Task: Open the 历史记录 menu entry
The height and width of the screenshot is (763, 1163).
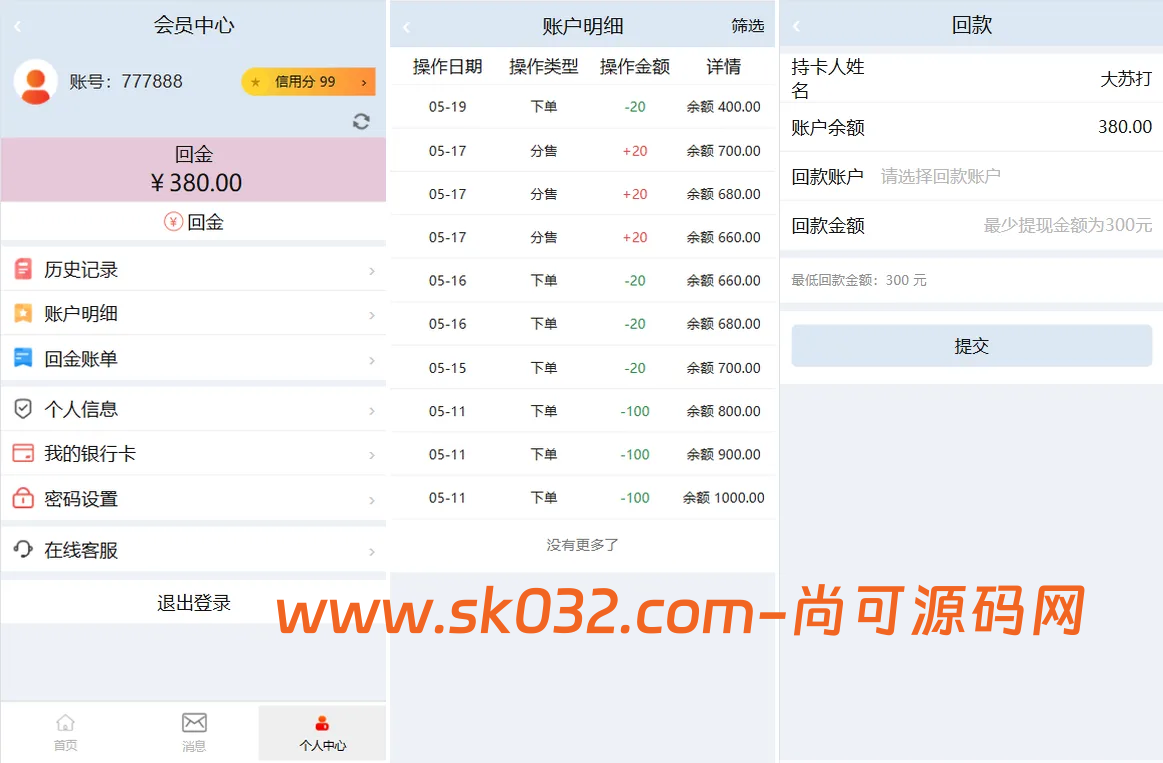Action: click(194, 270)
